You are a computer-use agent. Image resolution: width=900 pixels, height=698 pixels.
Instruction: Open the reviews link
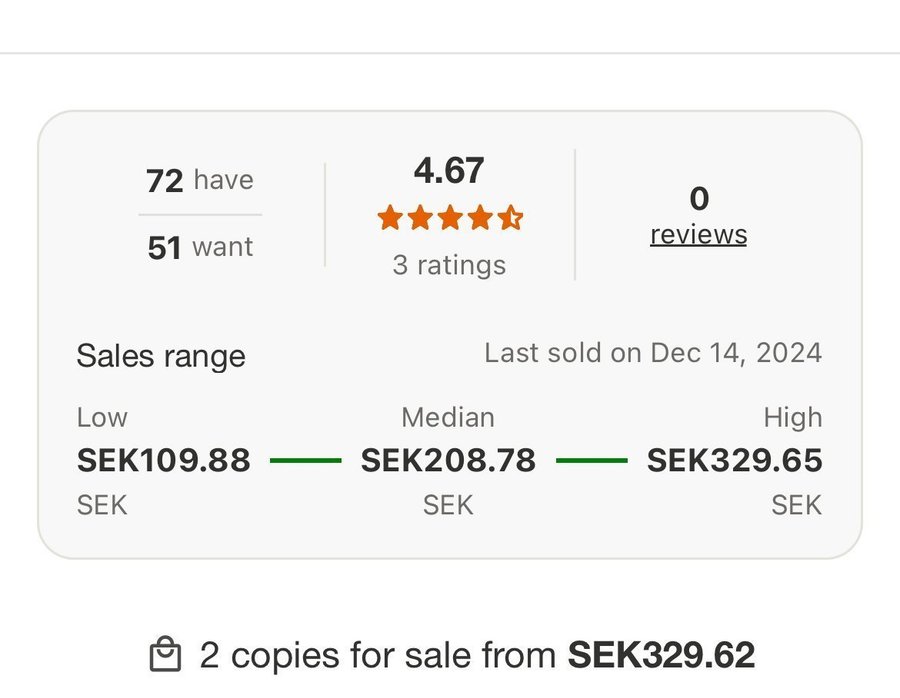click(698, 234)
